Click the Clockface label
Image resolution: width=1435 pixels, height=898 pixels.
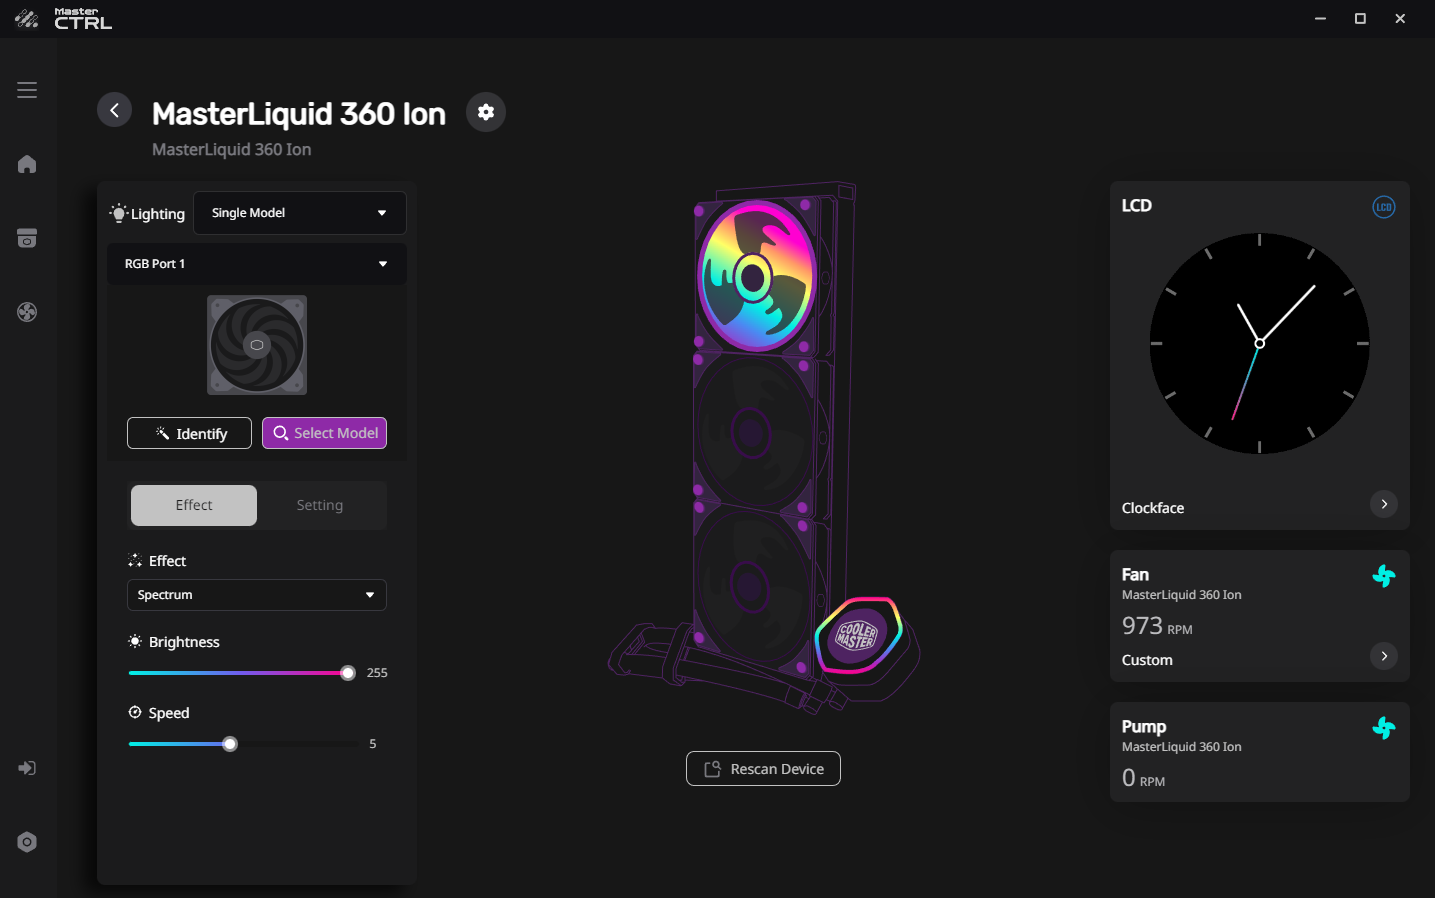coord(1153,508)
